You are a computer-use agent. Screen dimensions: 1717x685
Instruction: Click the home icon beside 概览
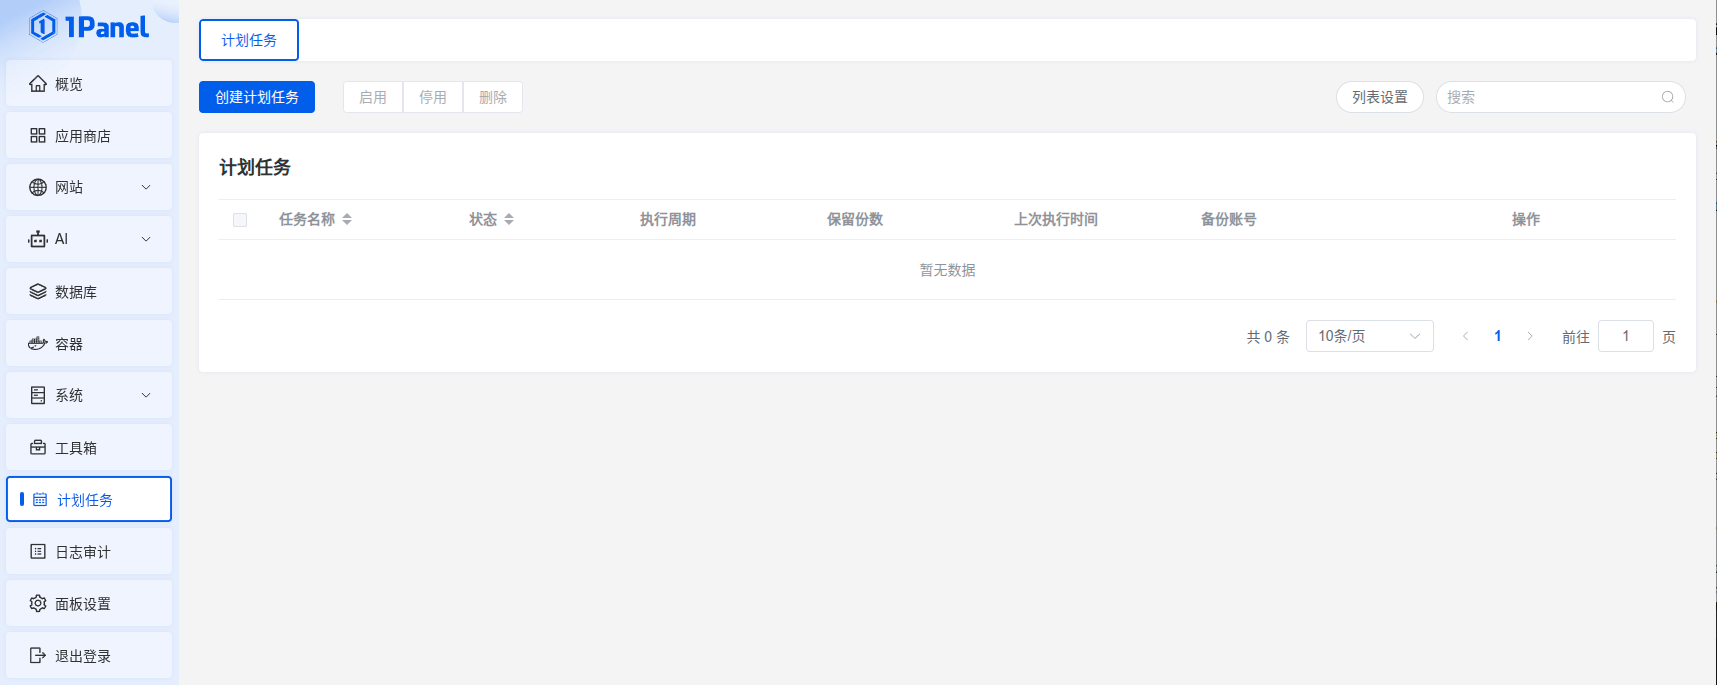coord(38,84)
